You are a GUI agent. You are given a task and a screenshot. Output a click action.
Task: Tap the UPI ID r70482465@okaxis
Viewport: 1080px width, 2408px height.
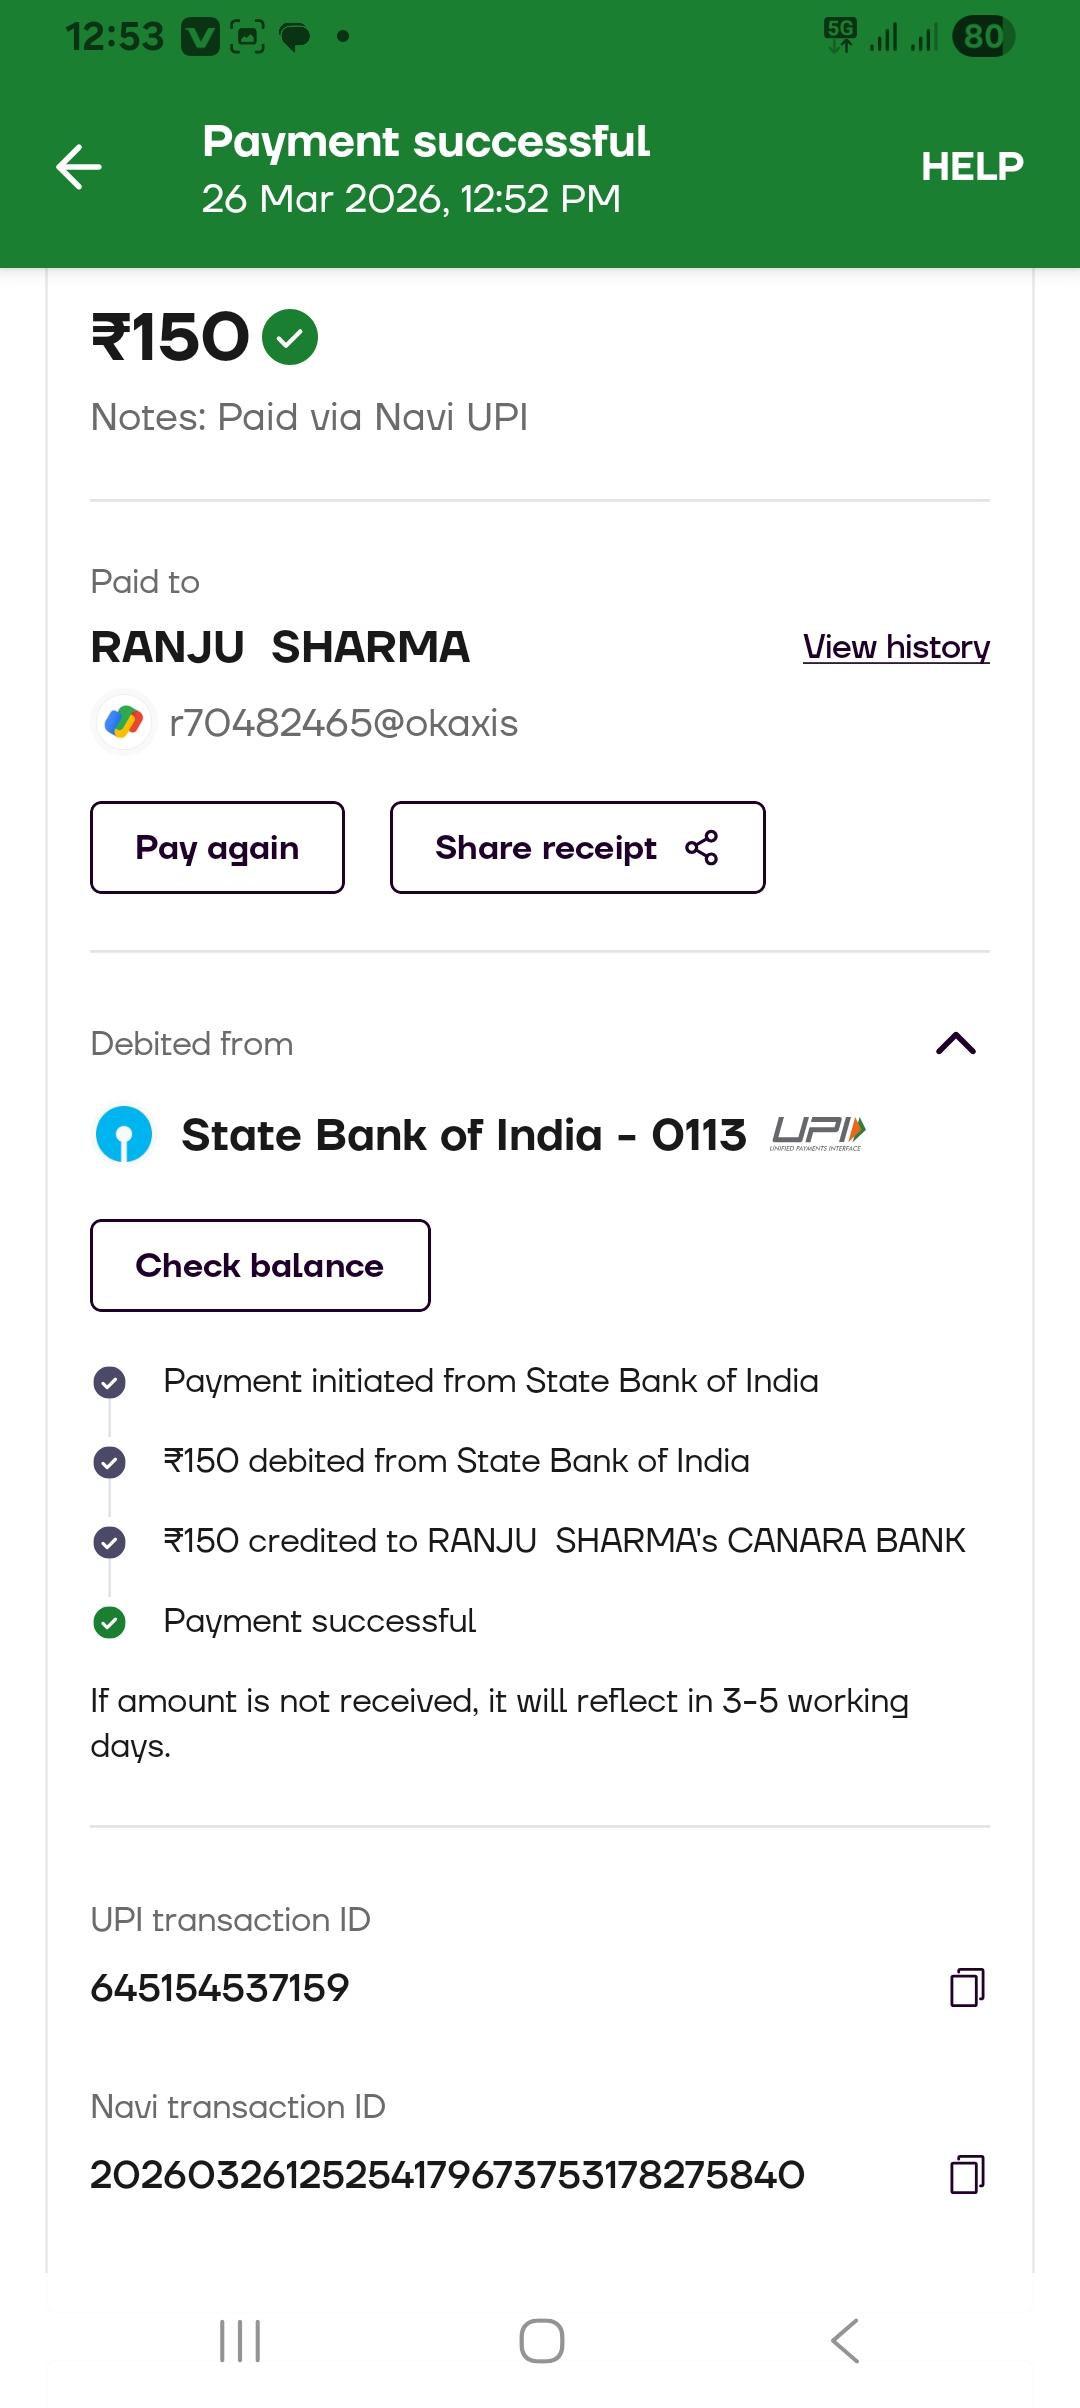344,723
